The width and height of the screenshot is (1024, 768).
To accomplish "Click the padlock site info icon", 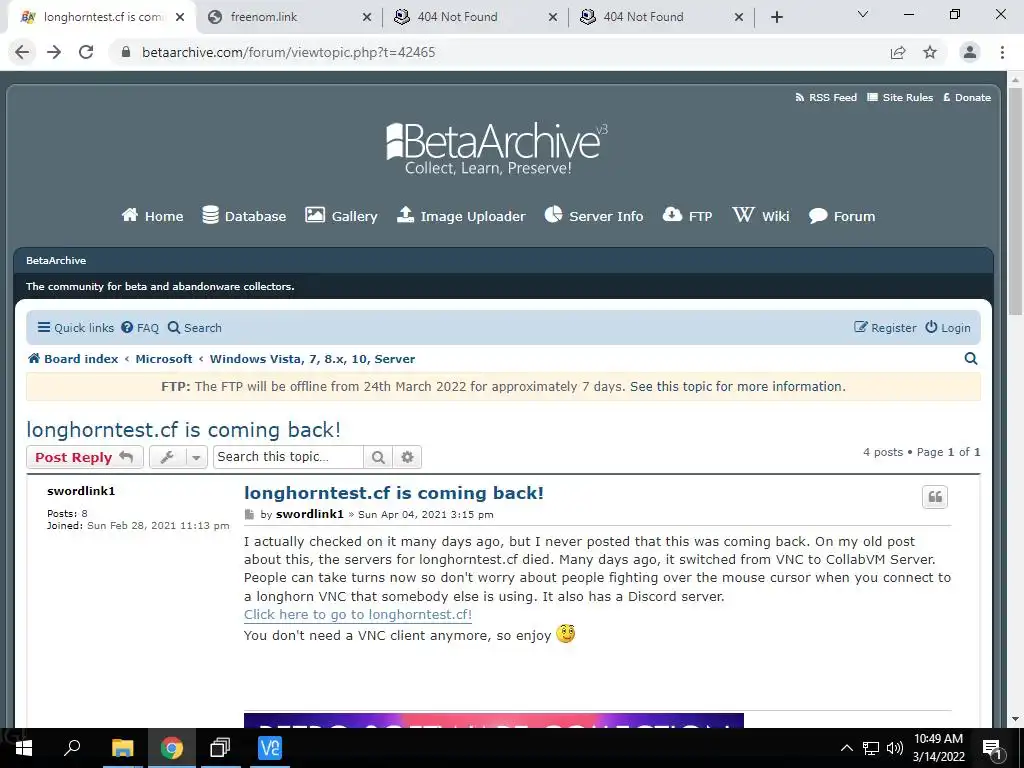I will click(x=126, y=52).
